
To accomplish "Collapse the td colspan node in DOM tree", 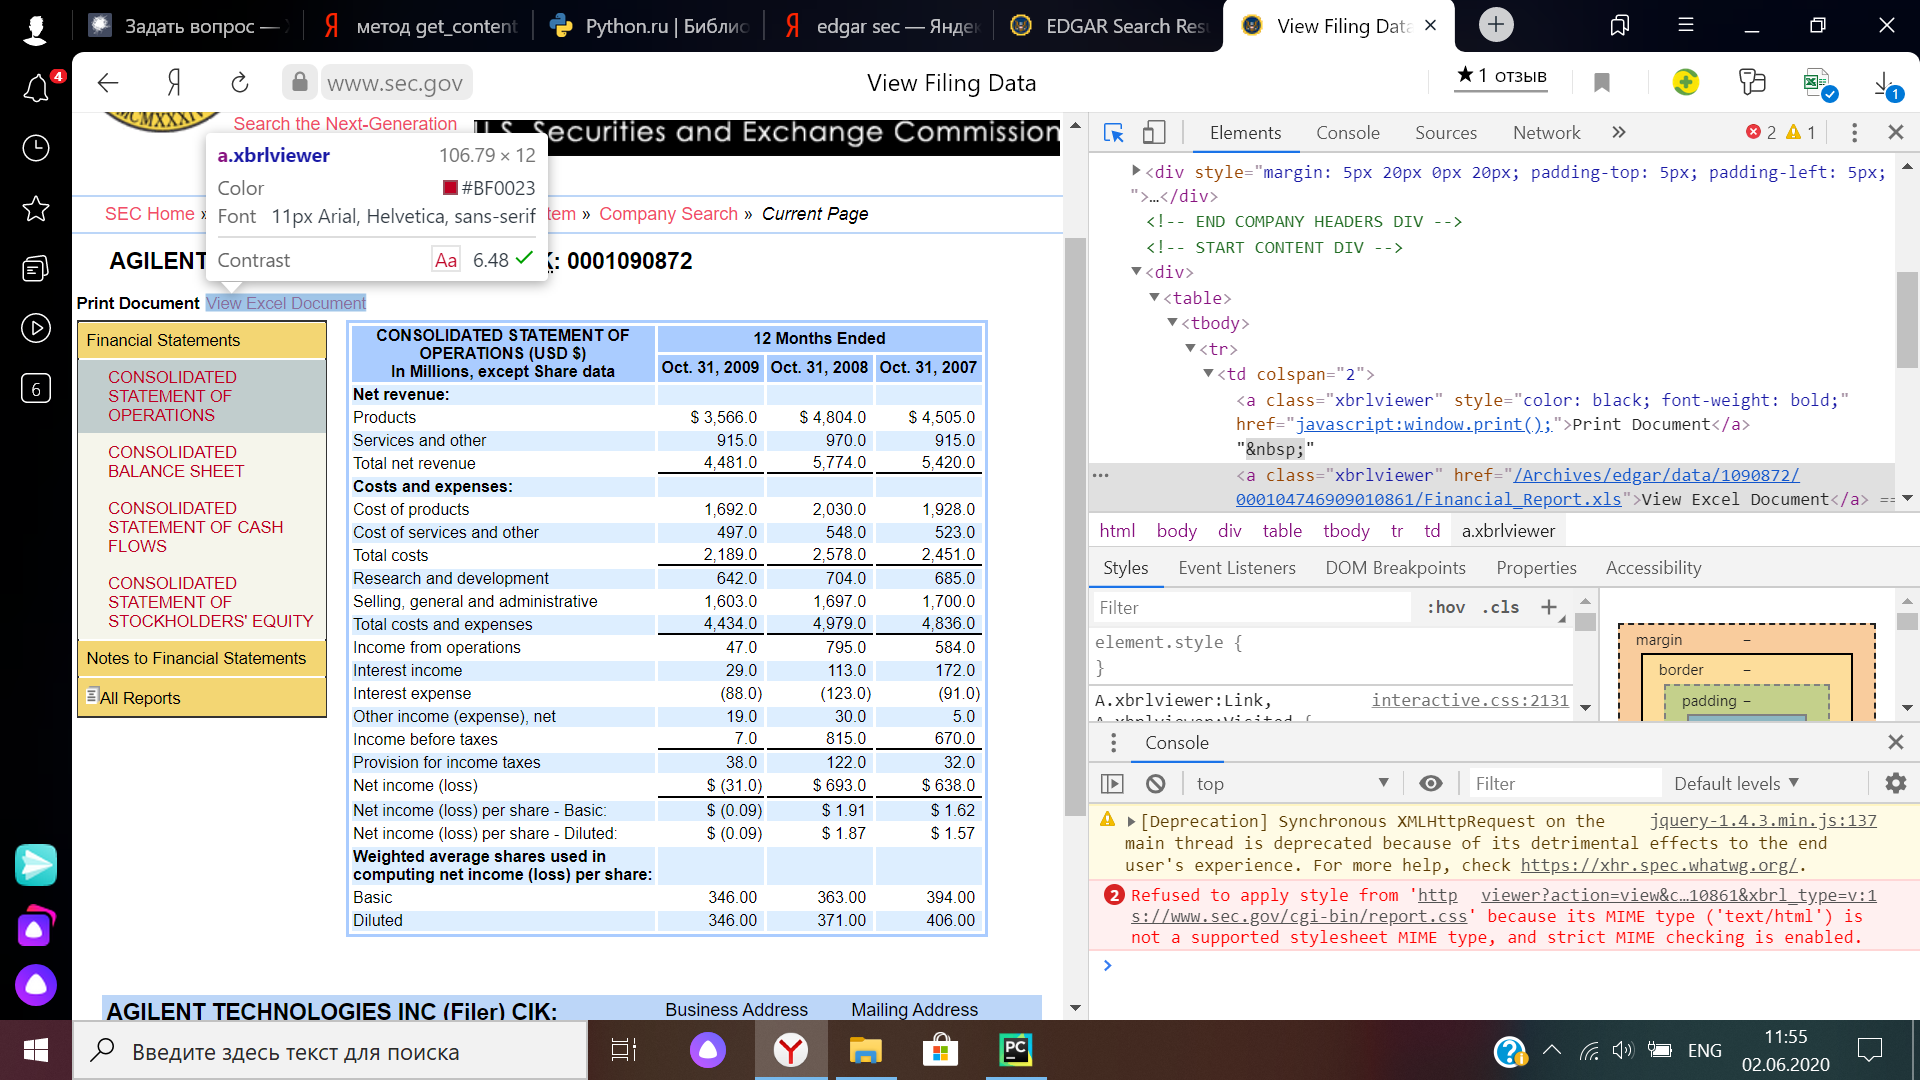I will [x=1208, y=373].
